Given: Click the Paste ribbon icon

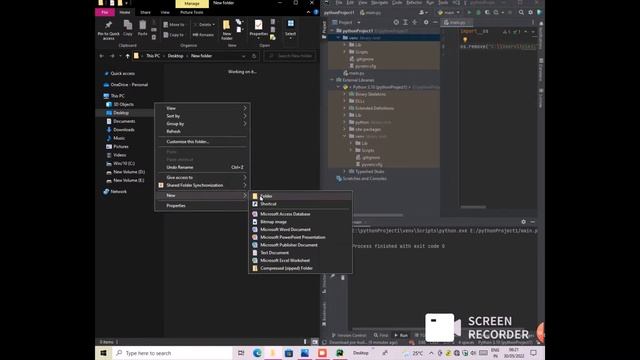Looking at the screenshot, I should (142, 28).
